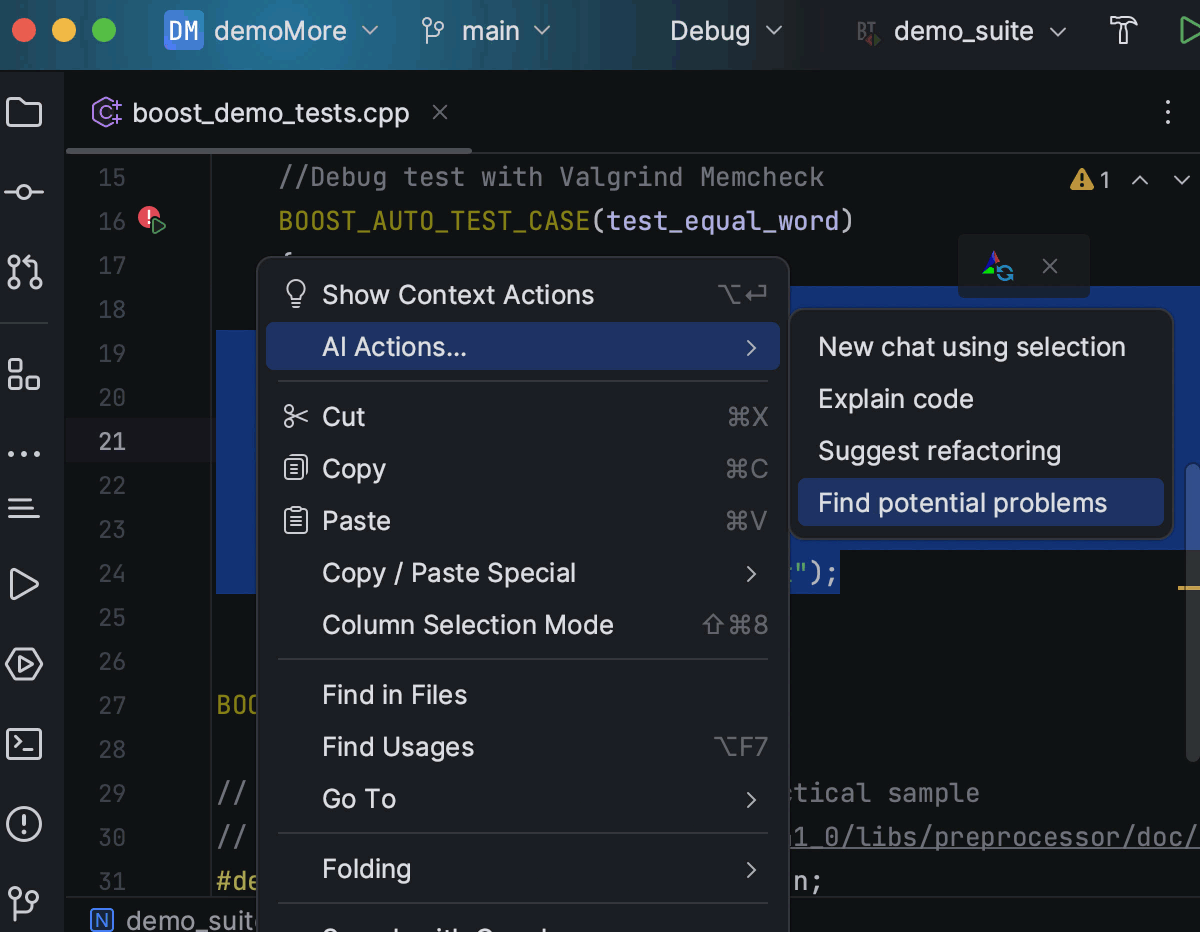Toggle Column Selection Mode
This screenshot has width=1200, height=932.
tap(467, 625)
